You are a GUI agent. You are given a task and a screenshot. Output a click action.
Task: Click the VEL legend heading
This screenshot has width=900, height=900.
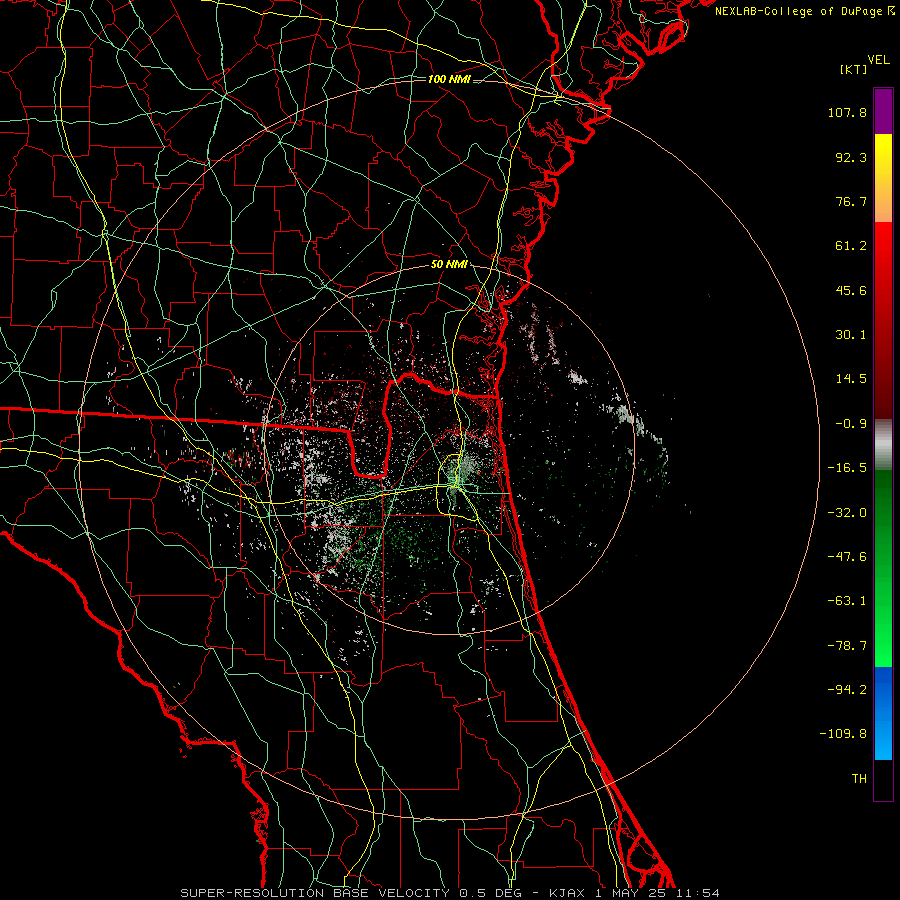[x=879, y=60]
